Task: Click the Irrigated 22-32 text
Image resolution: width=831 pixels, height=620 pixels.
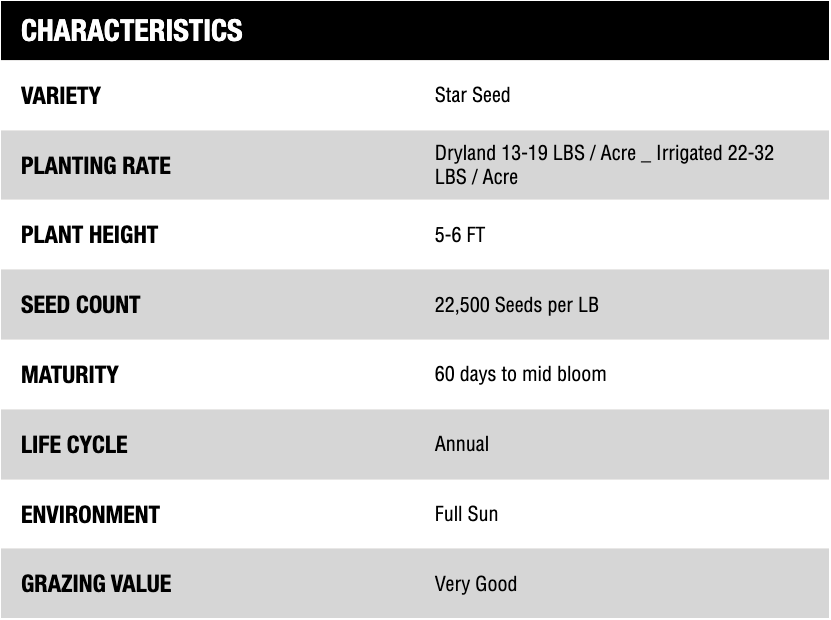Action: pyautogui.click(x=715, y=154)
